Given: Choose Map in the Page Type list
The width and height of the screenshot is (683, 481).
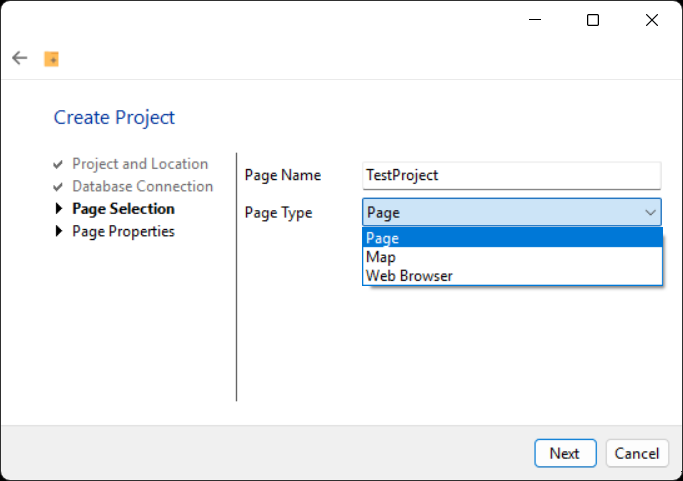Looking at the screenshot, I should (x=512, y=257).
